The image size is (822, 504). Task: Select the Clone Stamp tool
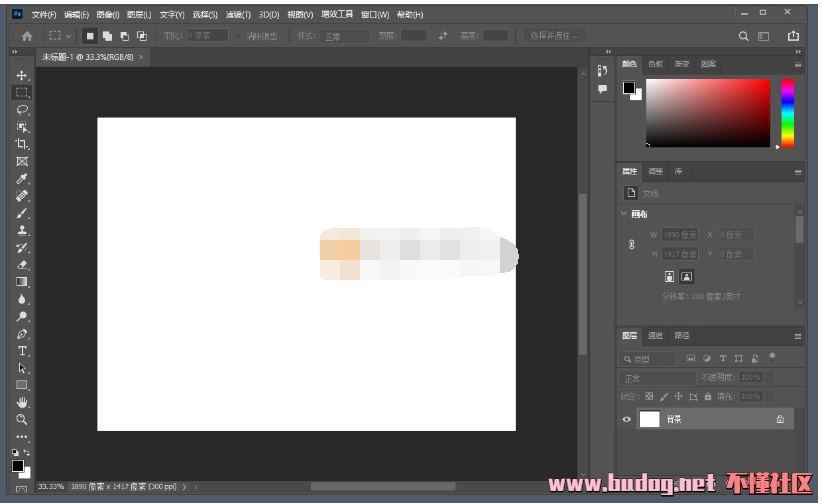[21, 230]
